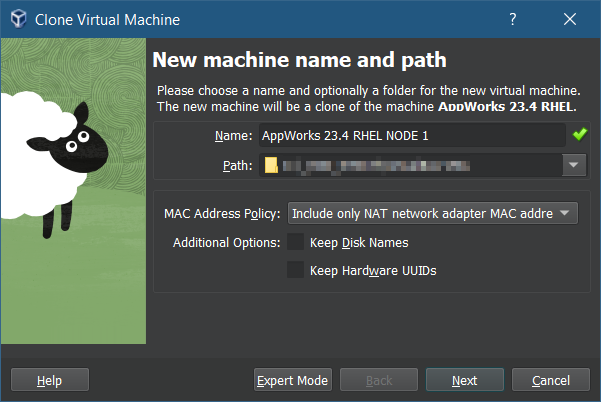Expand the Path dropdown arrow
The width and height of the screenshot is (601, 402).
pos(574,166)
